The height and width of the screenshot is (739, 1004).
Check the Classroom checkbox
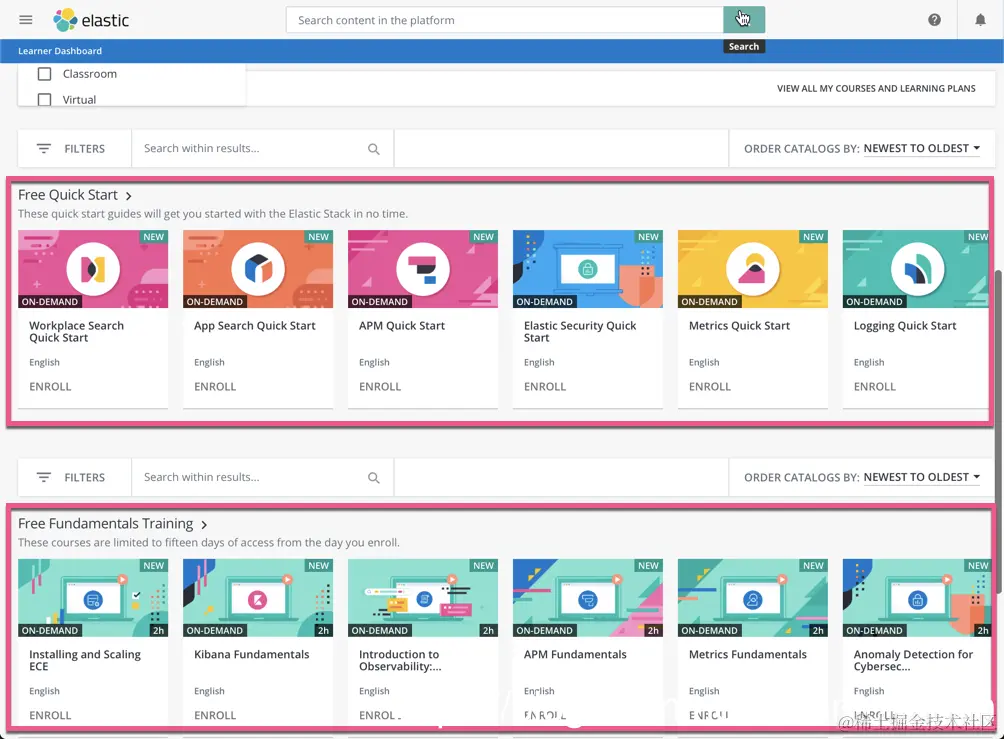[44, 74]
